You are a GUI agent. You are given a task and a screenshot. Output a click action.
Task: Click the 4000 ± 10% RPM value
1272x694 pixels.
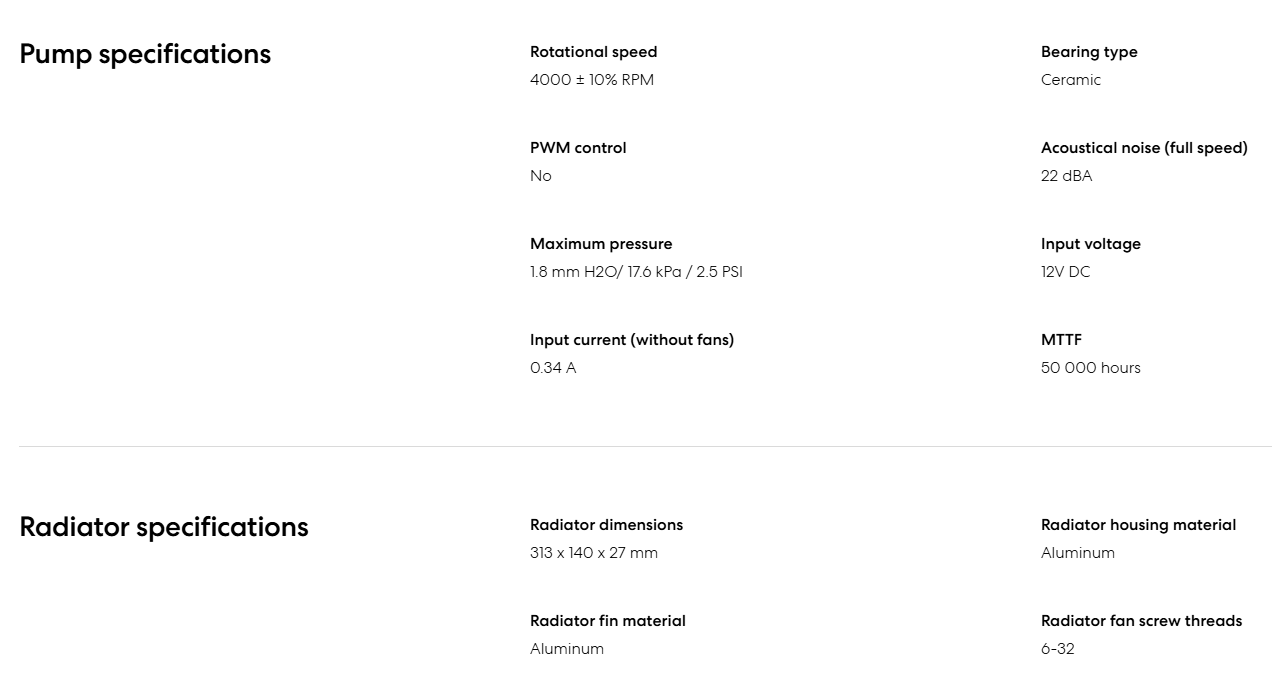click(x=592, y=80)
